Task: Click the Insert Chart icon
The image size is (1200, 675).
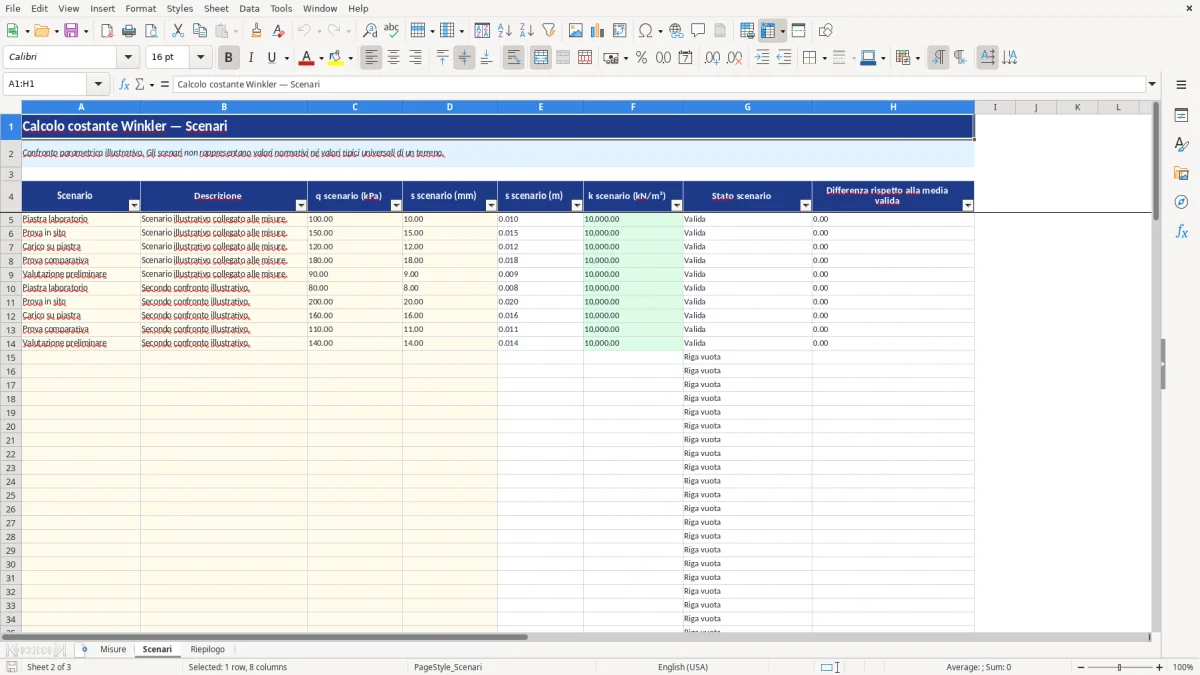Action: (598, 31)
